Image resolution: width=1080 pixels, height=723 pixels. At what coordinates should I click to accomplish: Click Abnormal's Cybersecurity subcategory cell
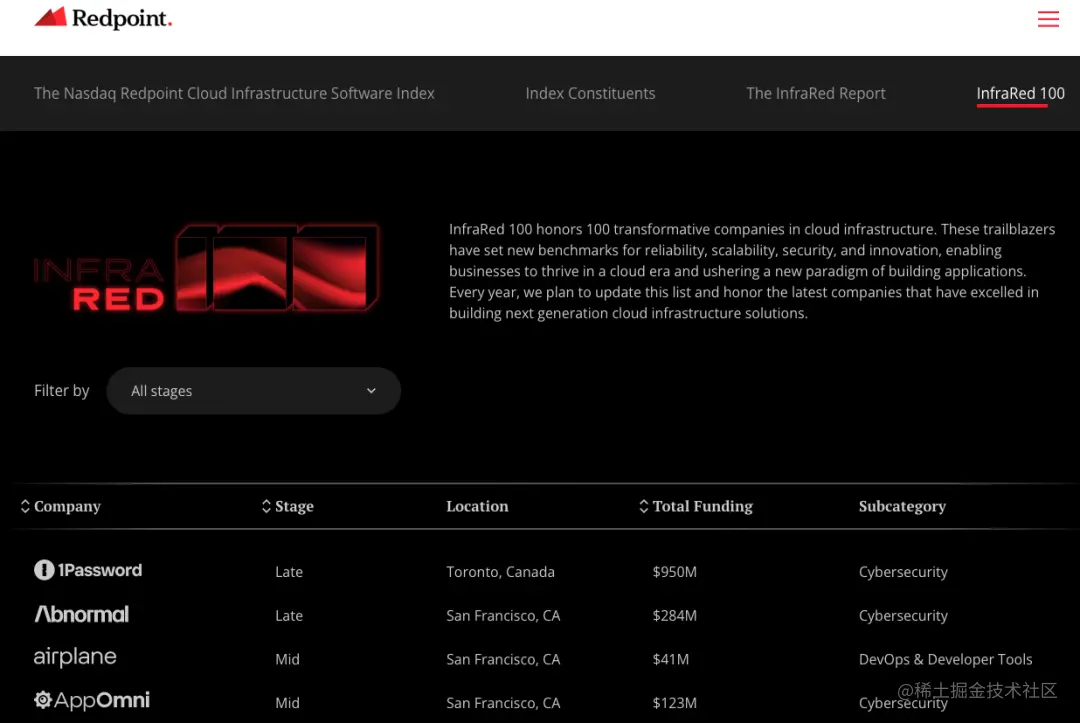[x=903, y=616]
